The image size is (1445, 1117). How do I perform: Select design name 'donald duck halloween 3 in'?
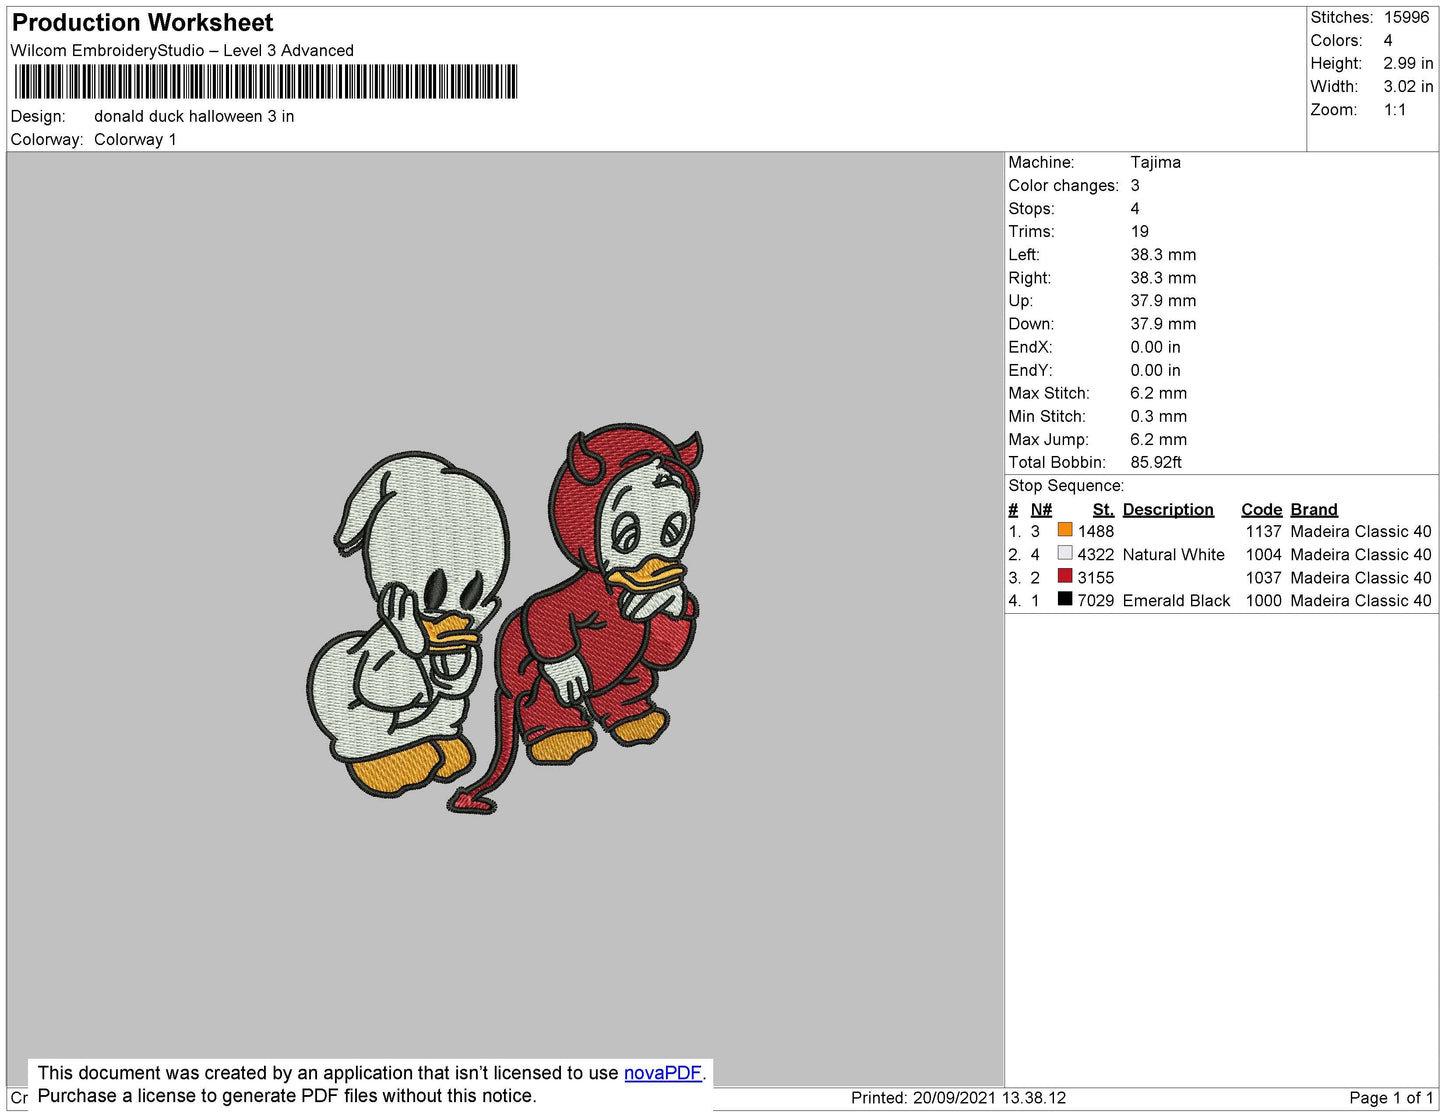(194, 116)
